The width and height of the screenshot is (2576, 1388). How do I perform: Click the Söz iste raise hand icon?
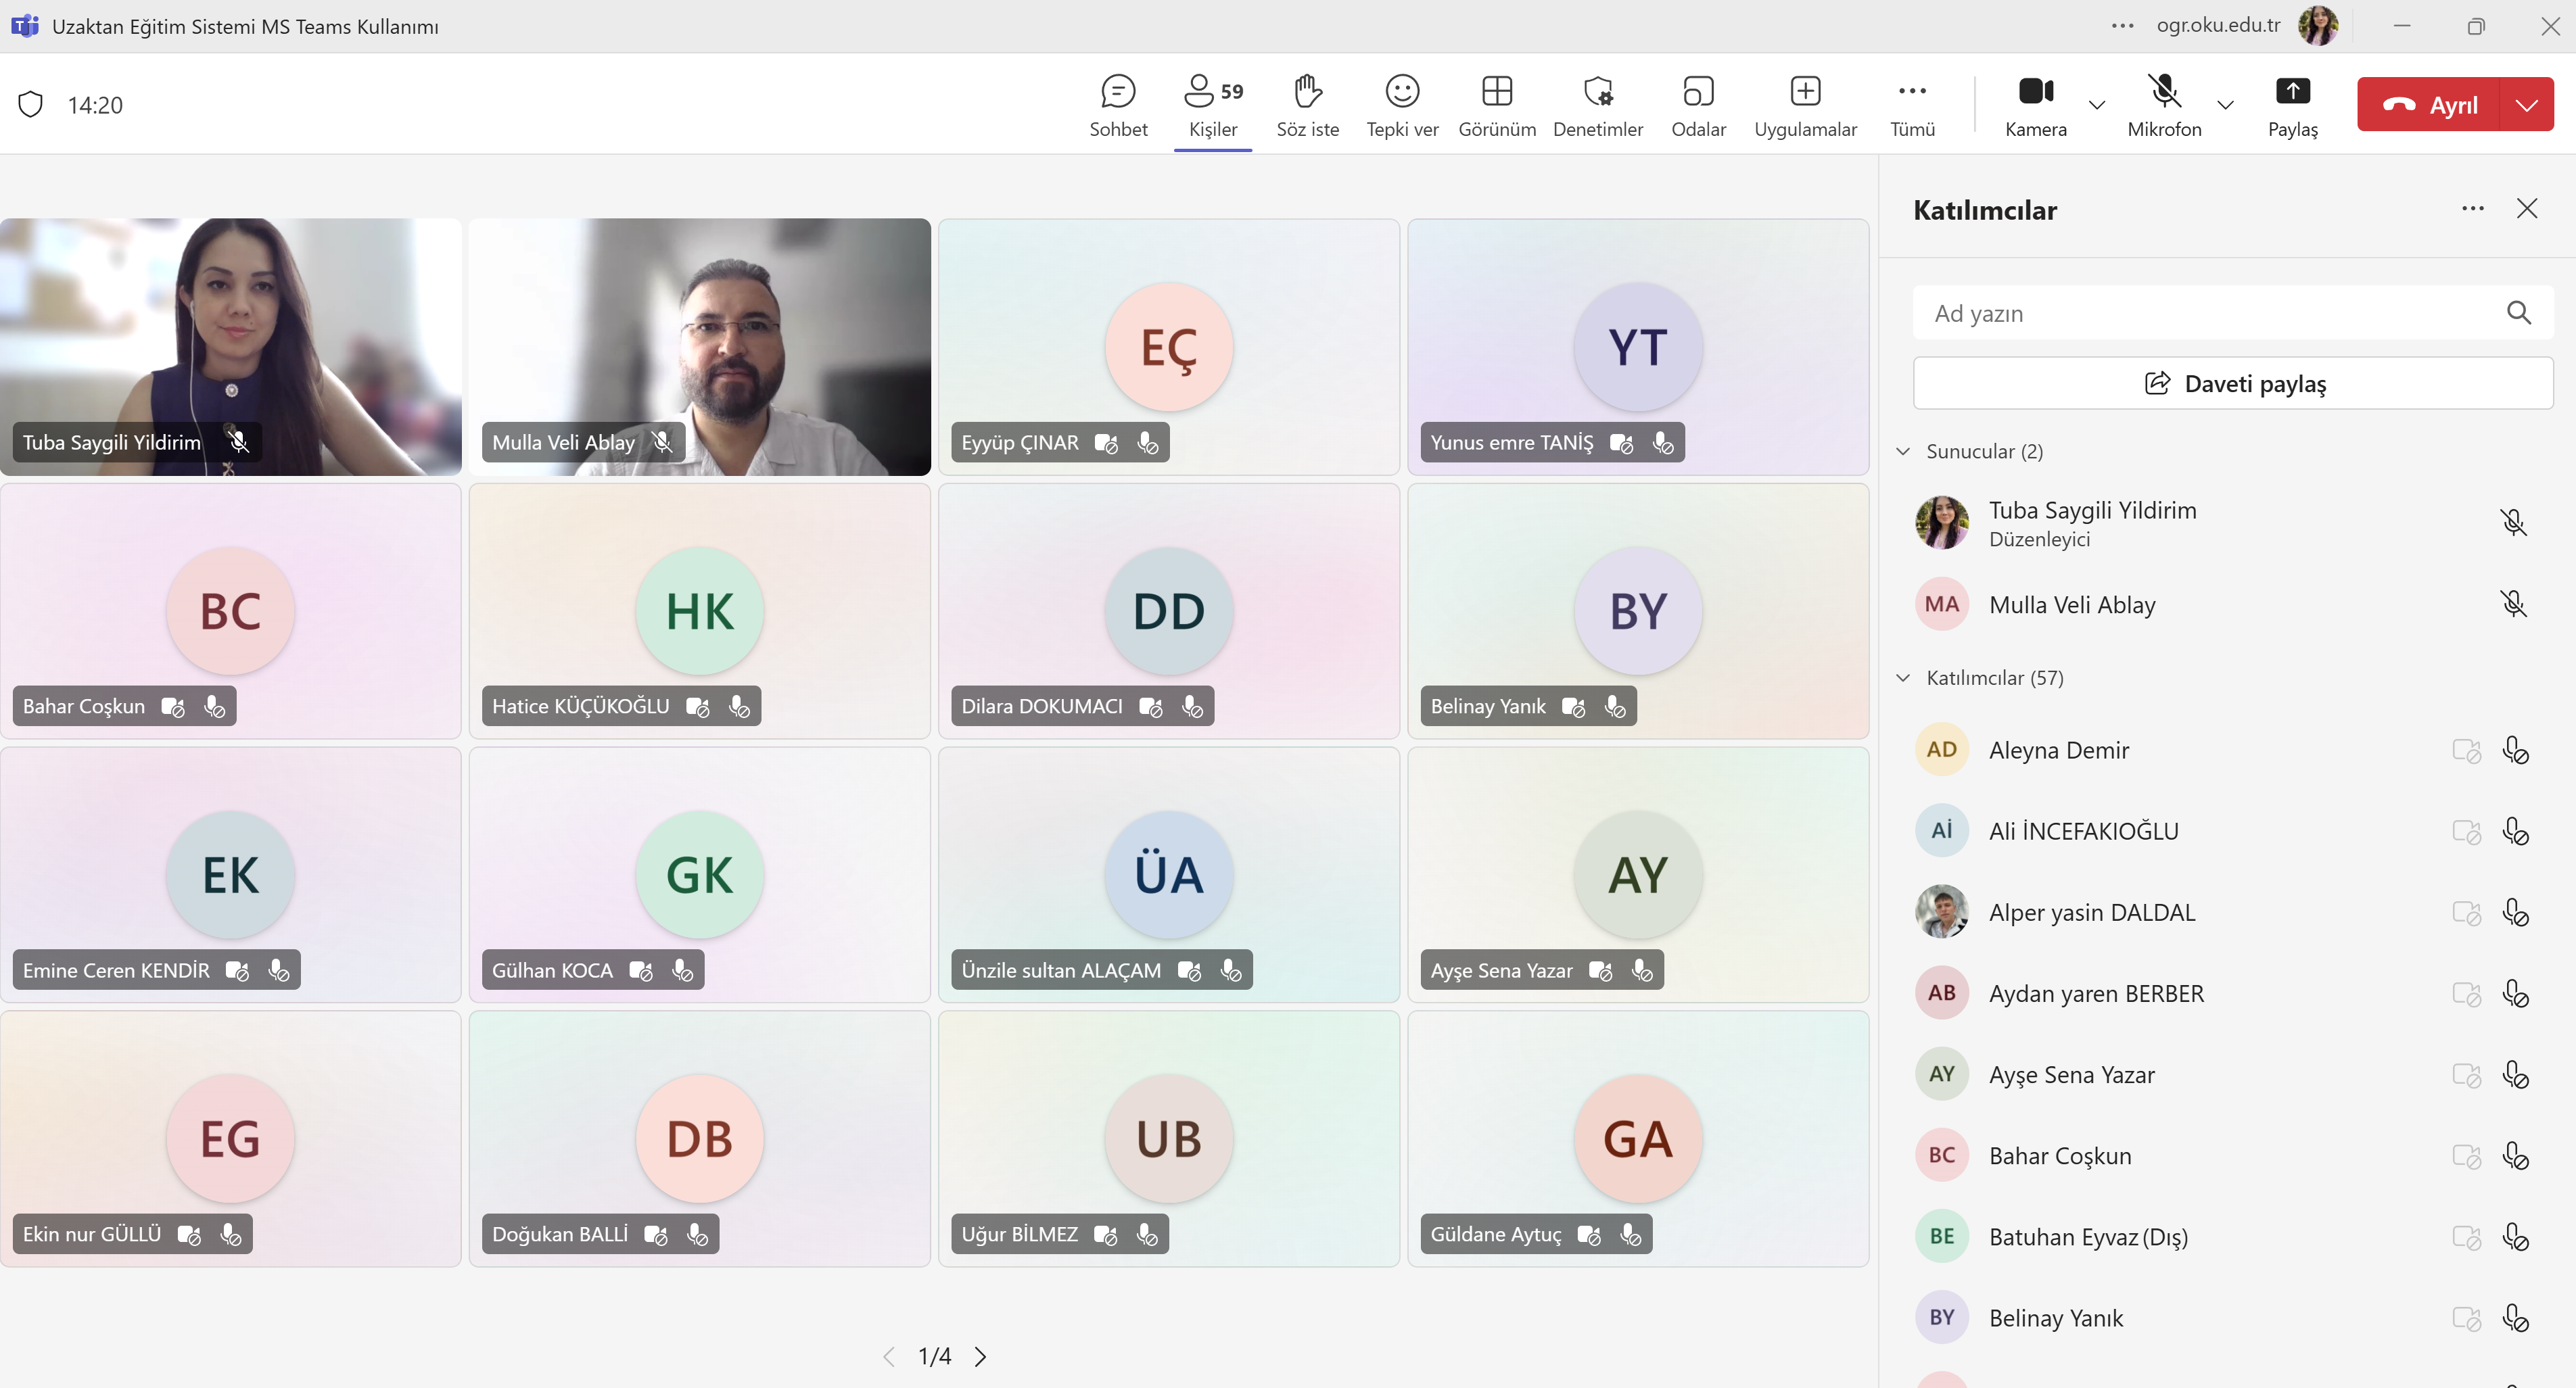[1307, 92]
